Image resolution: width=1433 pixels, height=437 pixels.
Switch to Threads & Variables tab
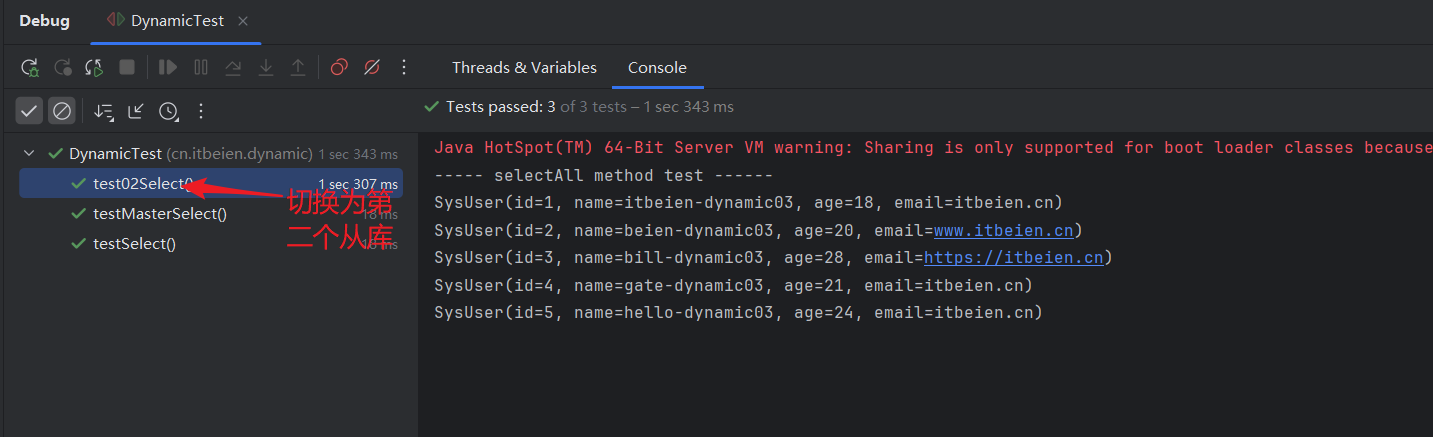524,68
